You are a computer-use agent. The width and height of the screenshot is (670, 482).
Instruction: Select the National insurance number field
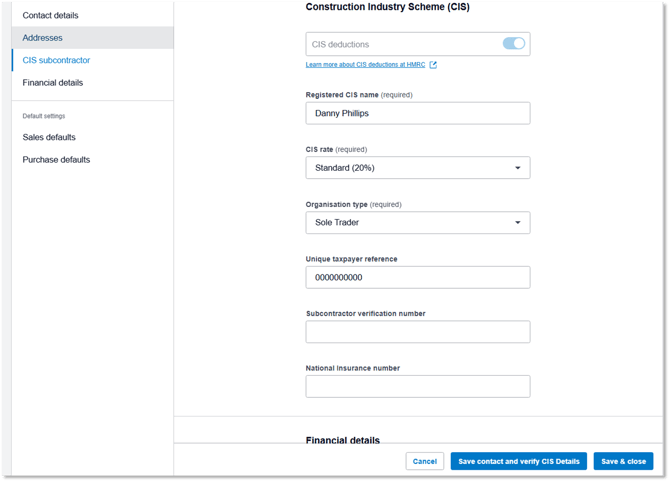[x=417, y=386]
